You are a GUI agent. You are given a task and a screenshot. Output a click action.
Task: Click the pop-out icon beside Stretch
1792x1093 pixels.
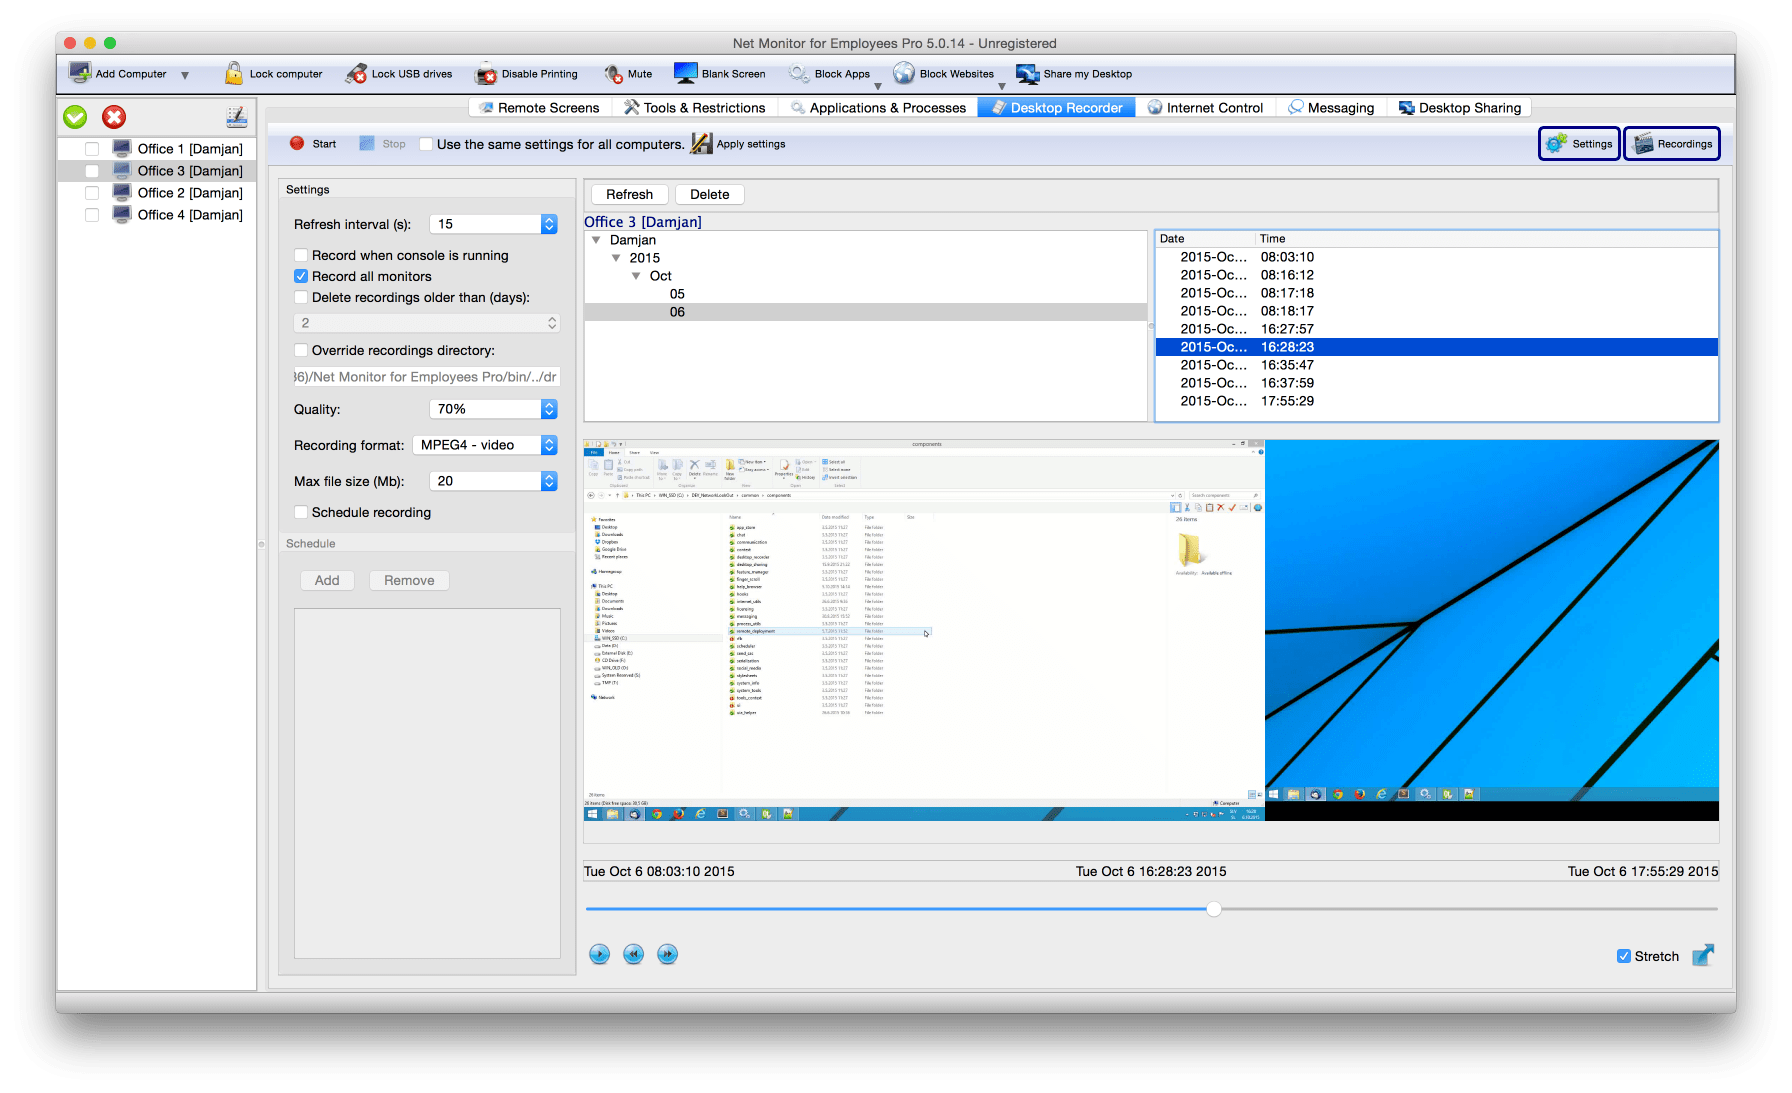click(x=1702, y=956)
